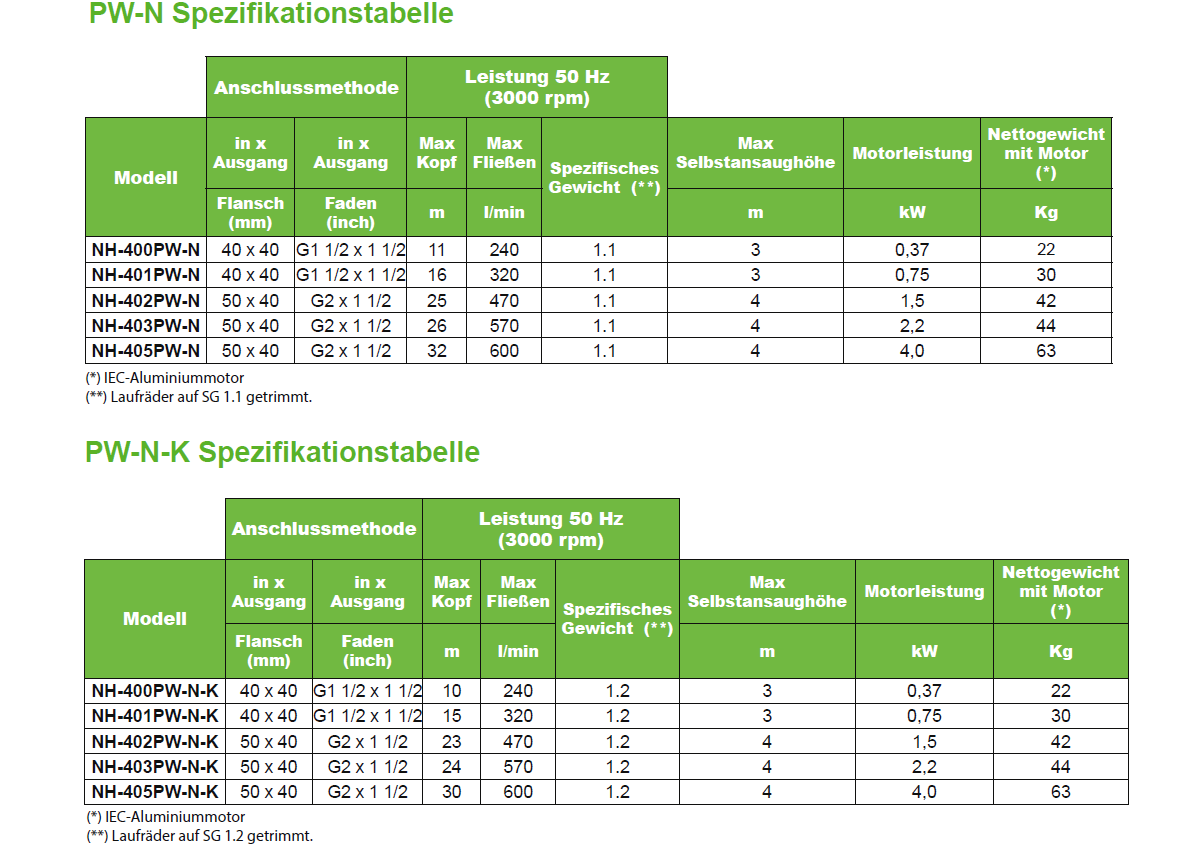The image size is (1200, 849).
Task: Select the Max Kopf value 23 for NH-402PW-N-K
Action: (x=452, y=742)
